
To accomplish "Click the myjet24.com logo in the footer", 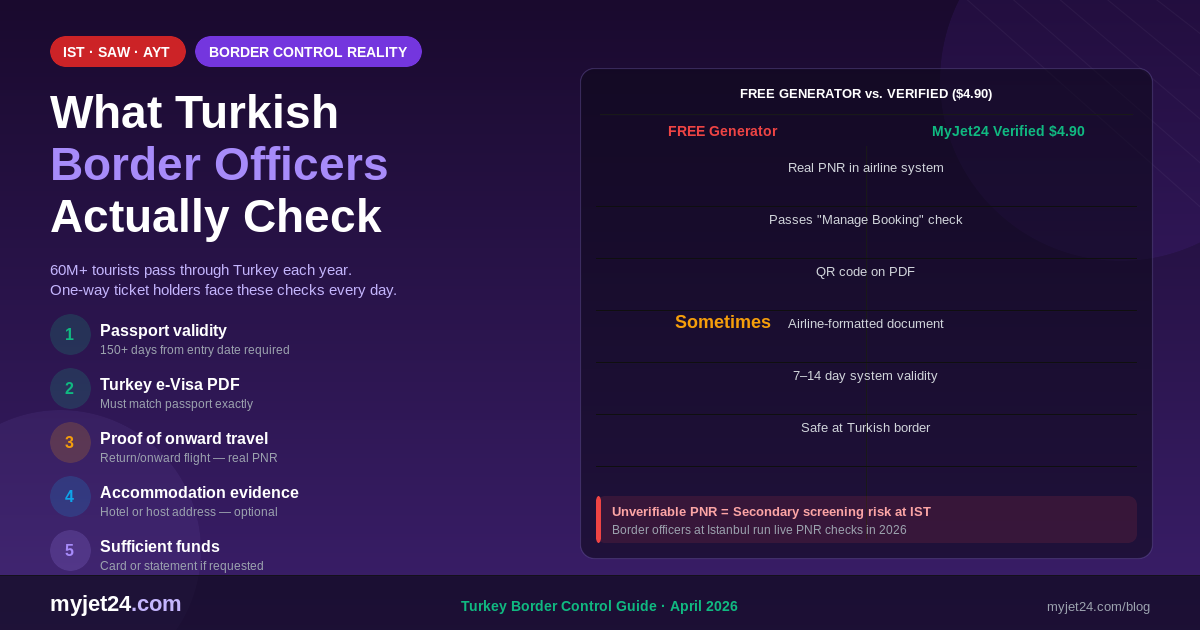I will pos(116,604).
